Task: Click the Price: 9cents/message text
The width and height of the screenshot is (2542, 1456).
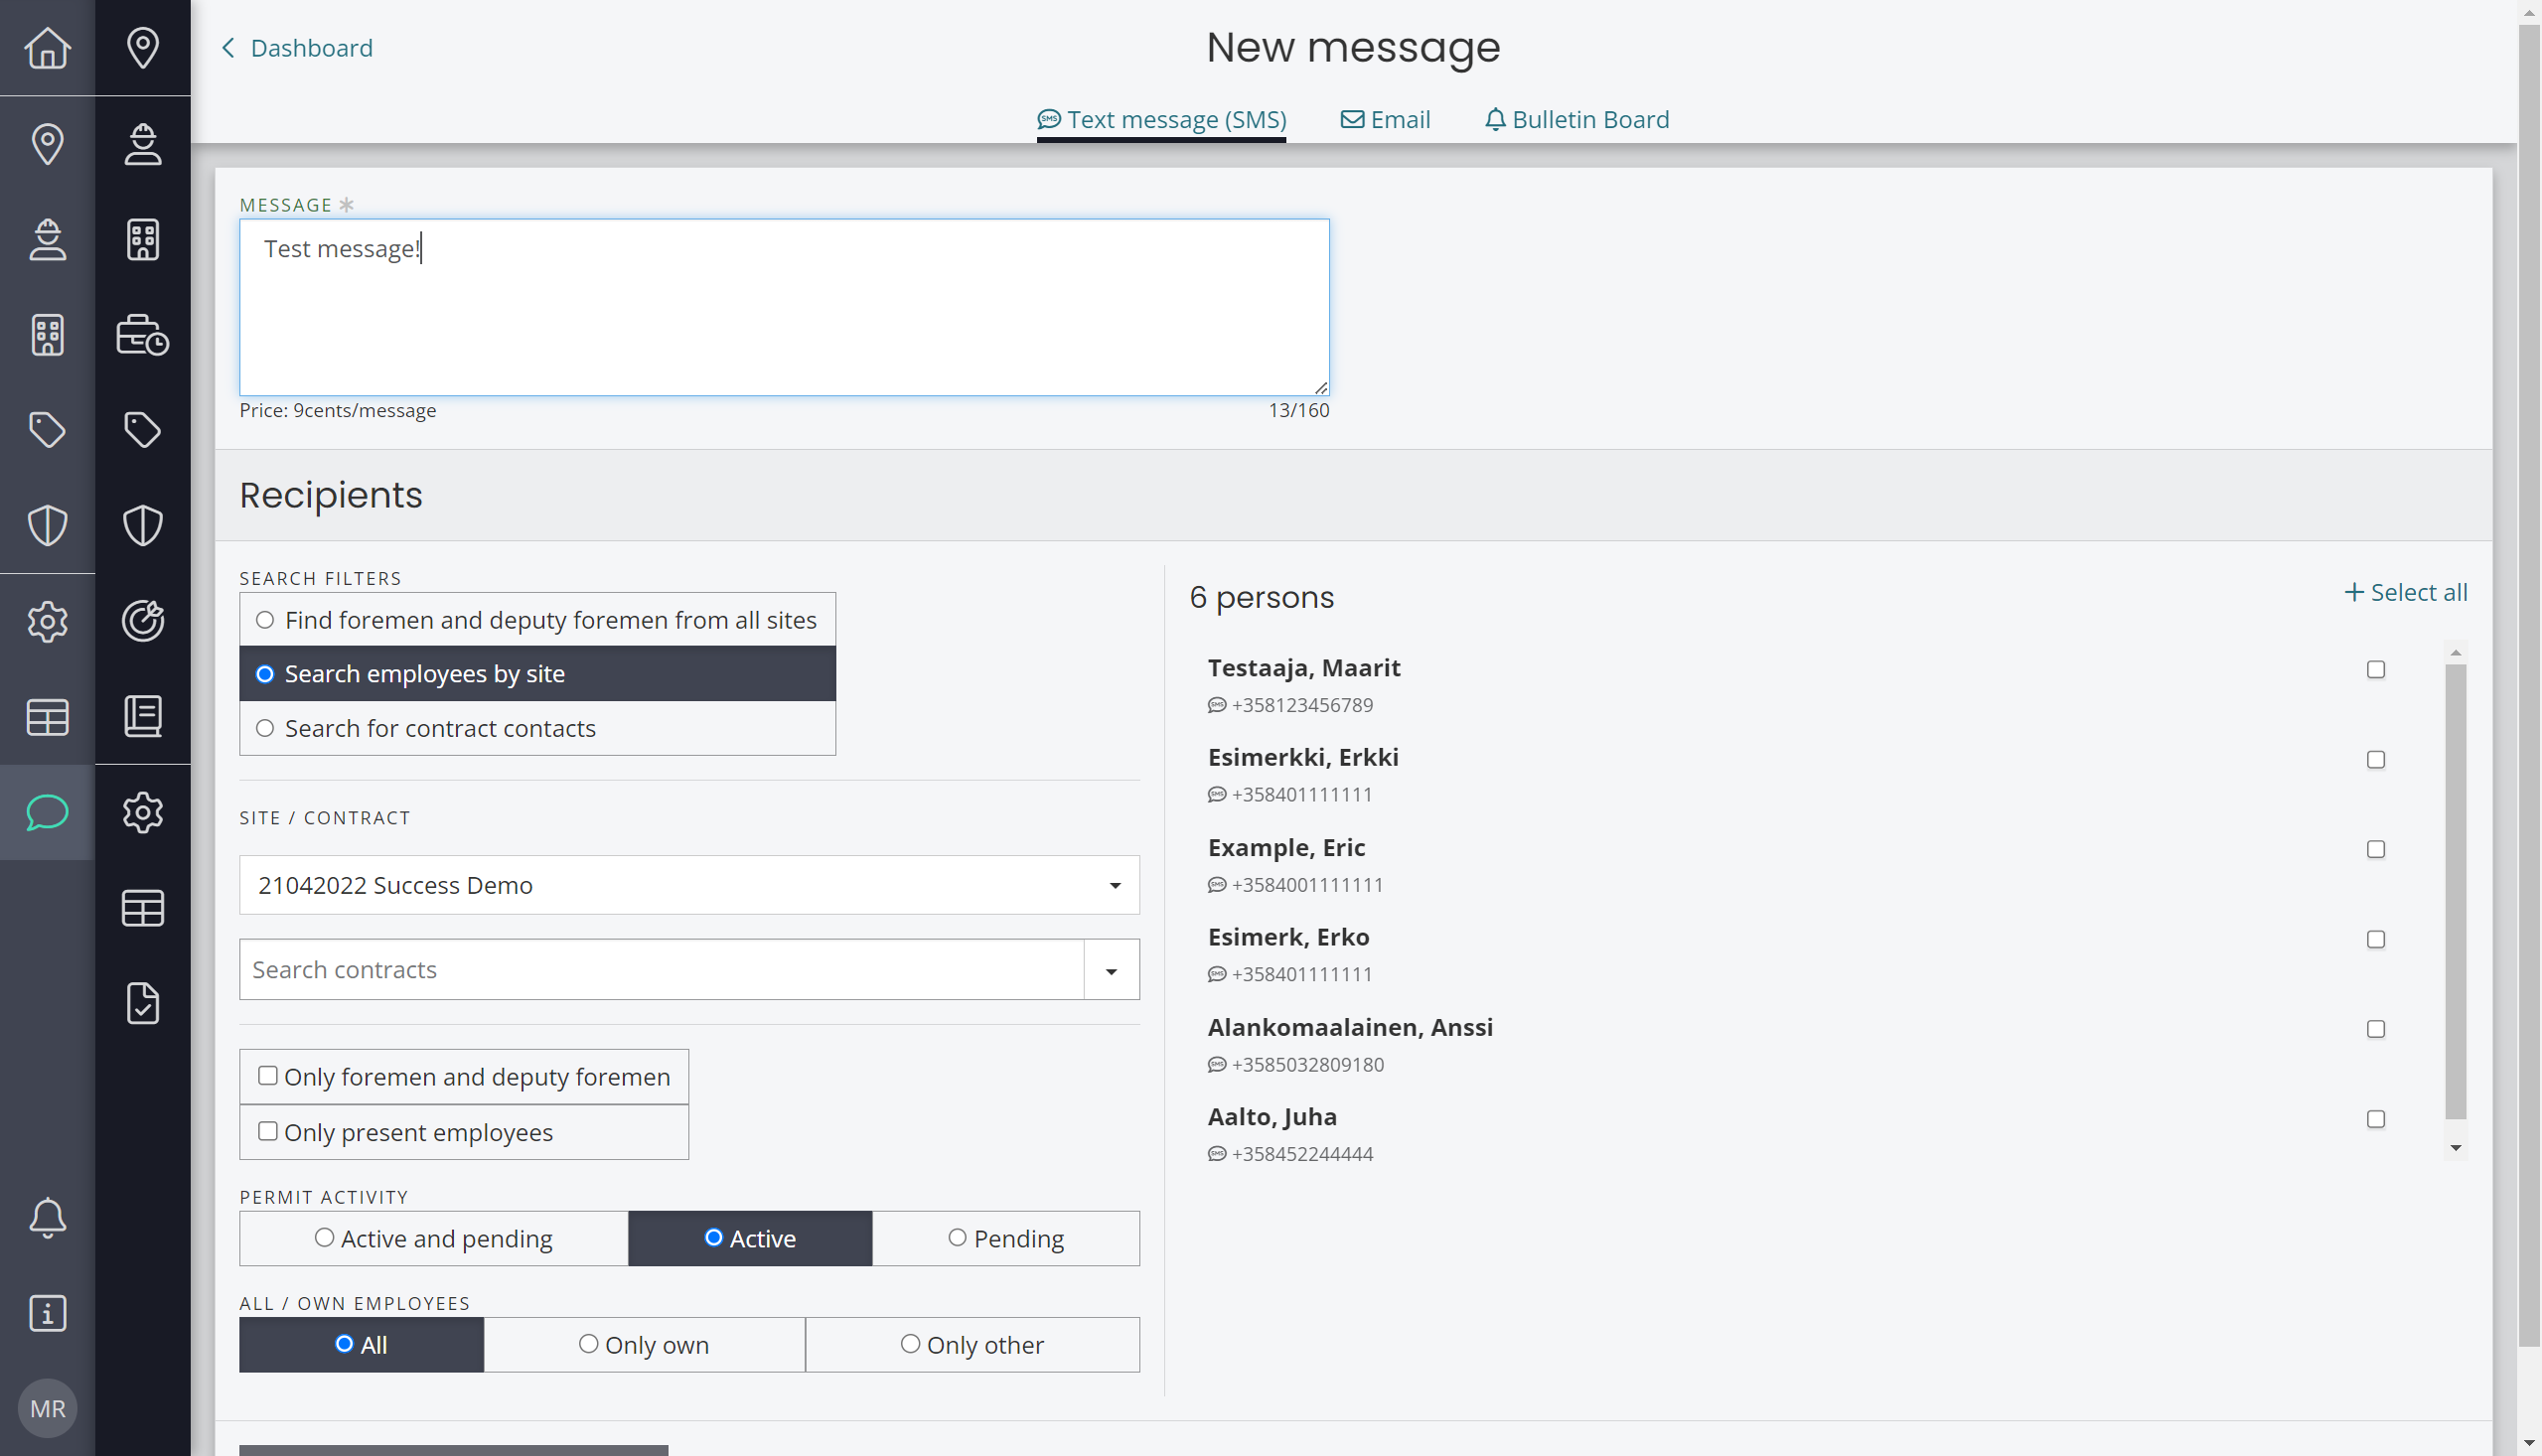Action: tap(338, 410)
